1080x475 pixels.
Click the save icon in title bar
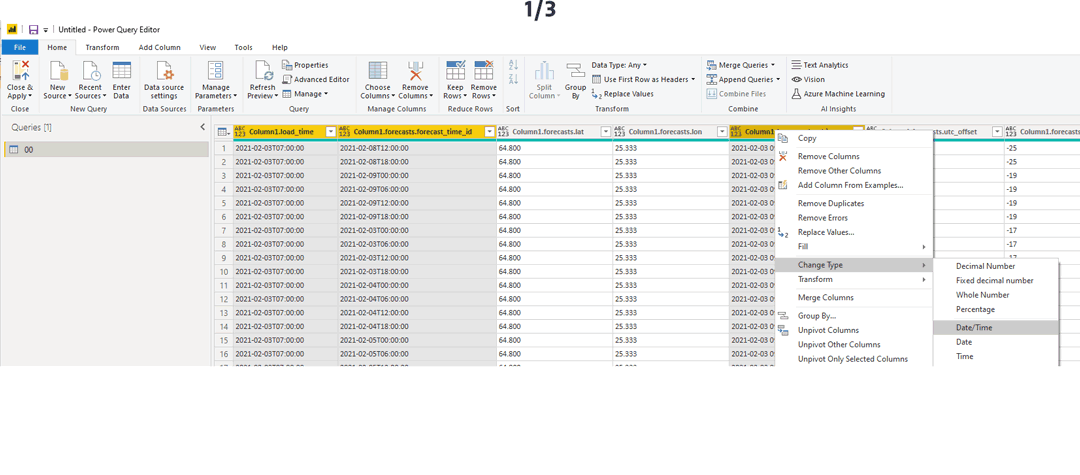point(33,30)
